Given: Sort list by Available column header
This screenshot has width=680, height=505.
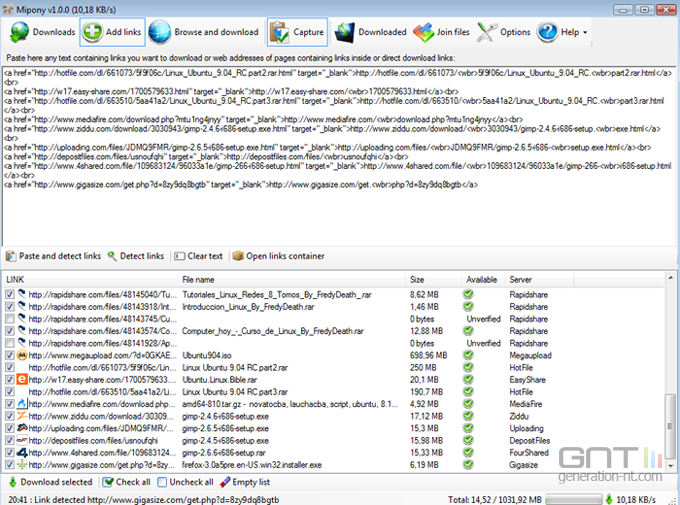Looking at the screenshot, I should [483, 280].
